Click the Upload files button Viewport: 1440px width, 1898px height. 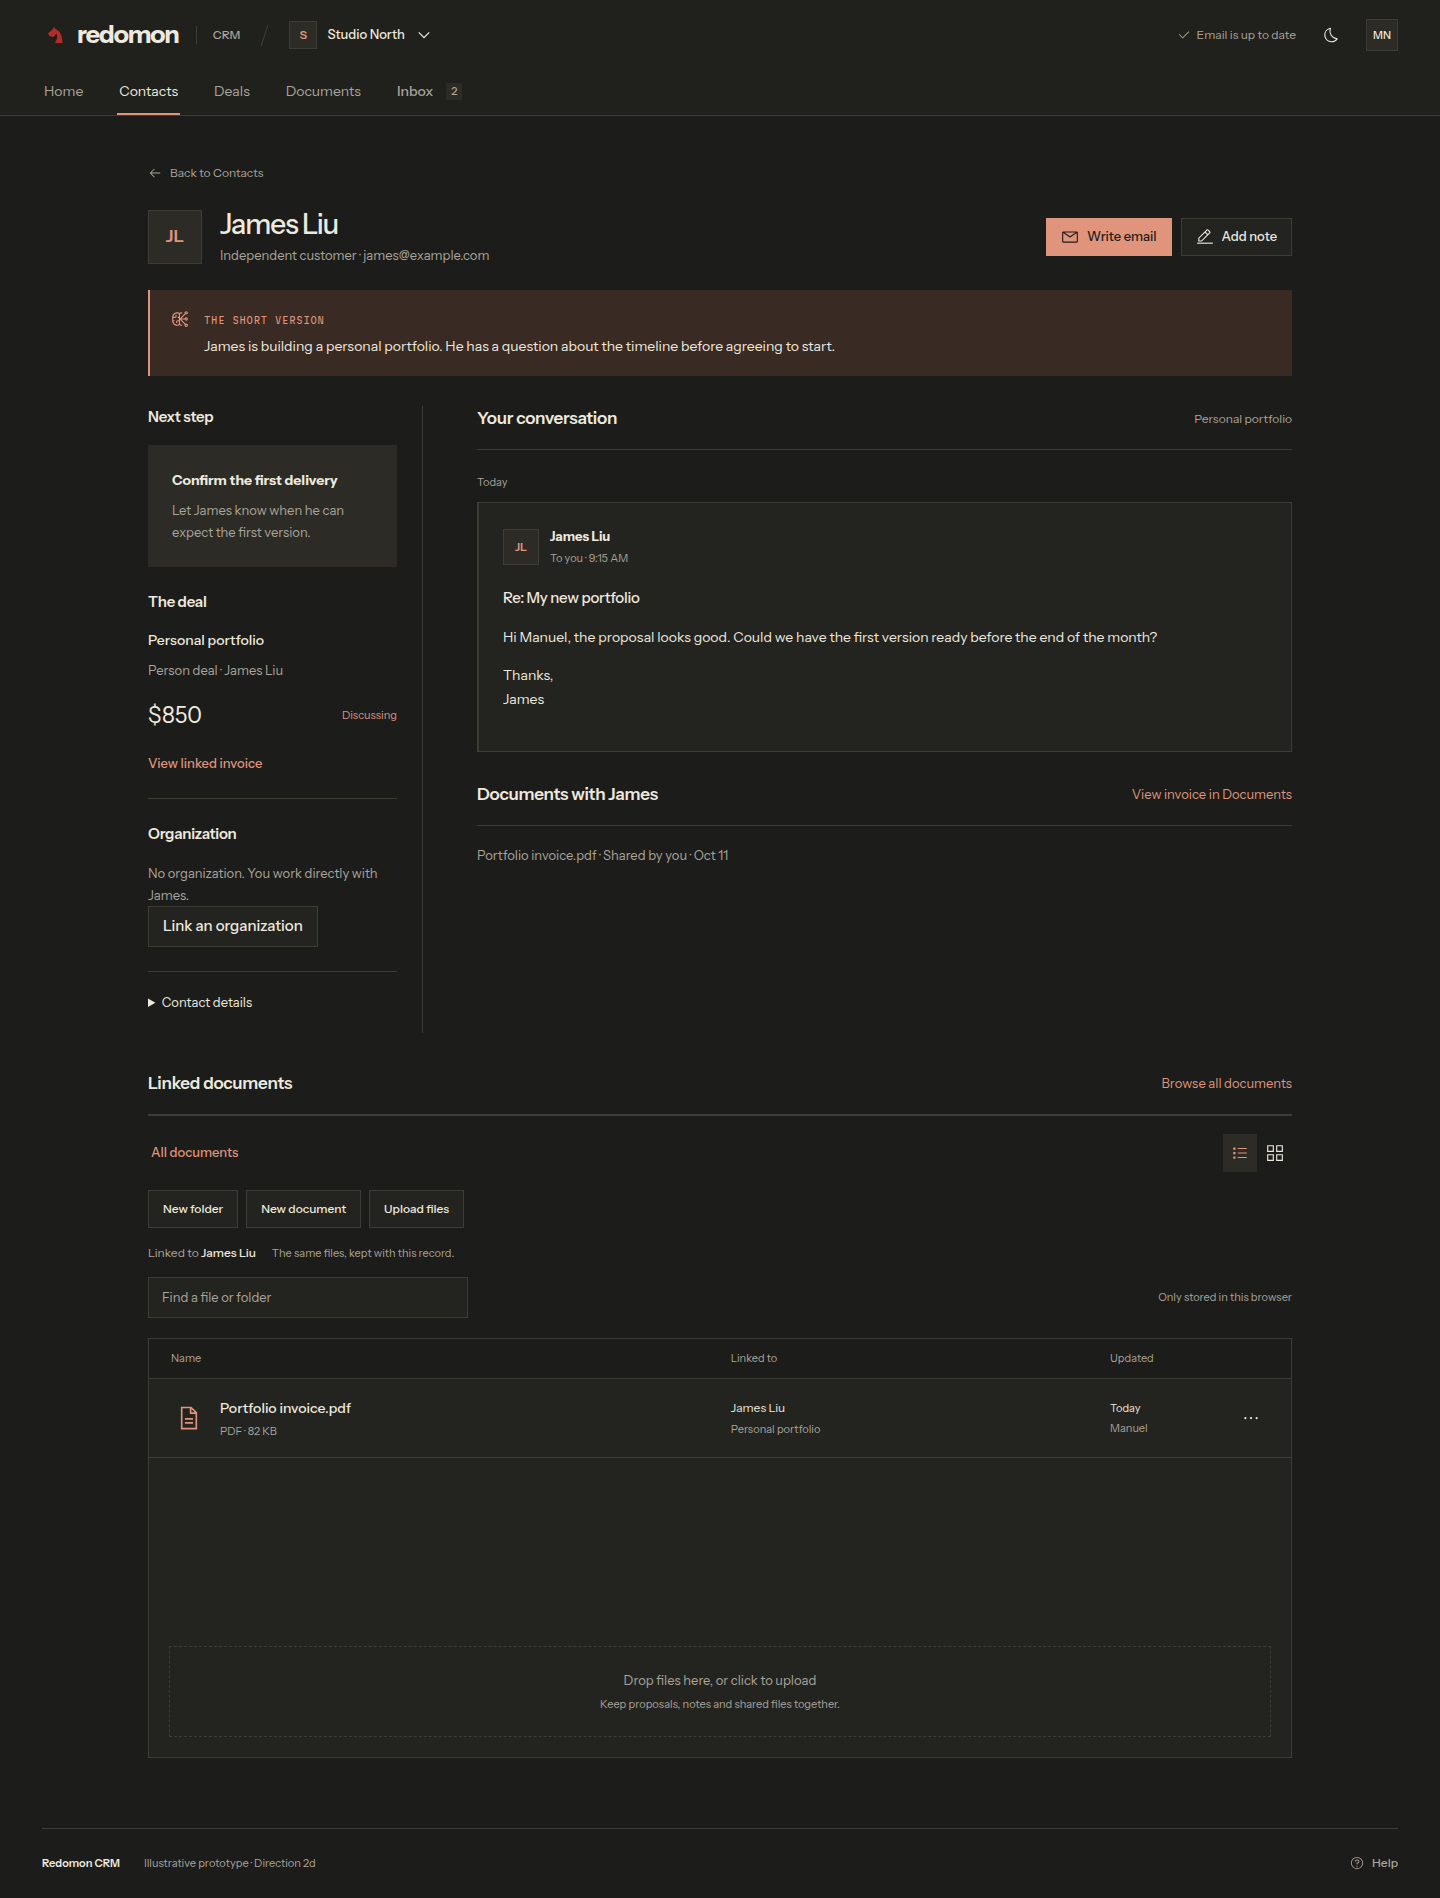pyautogui.click(x=416, y=1209)
